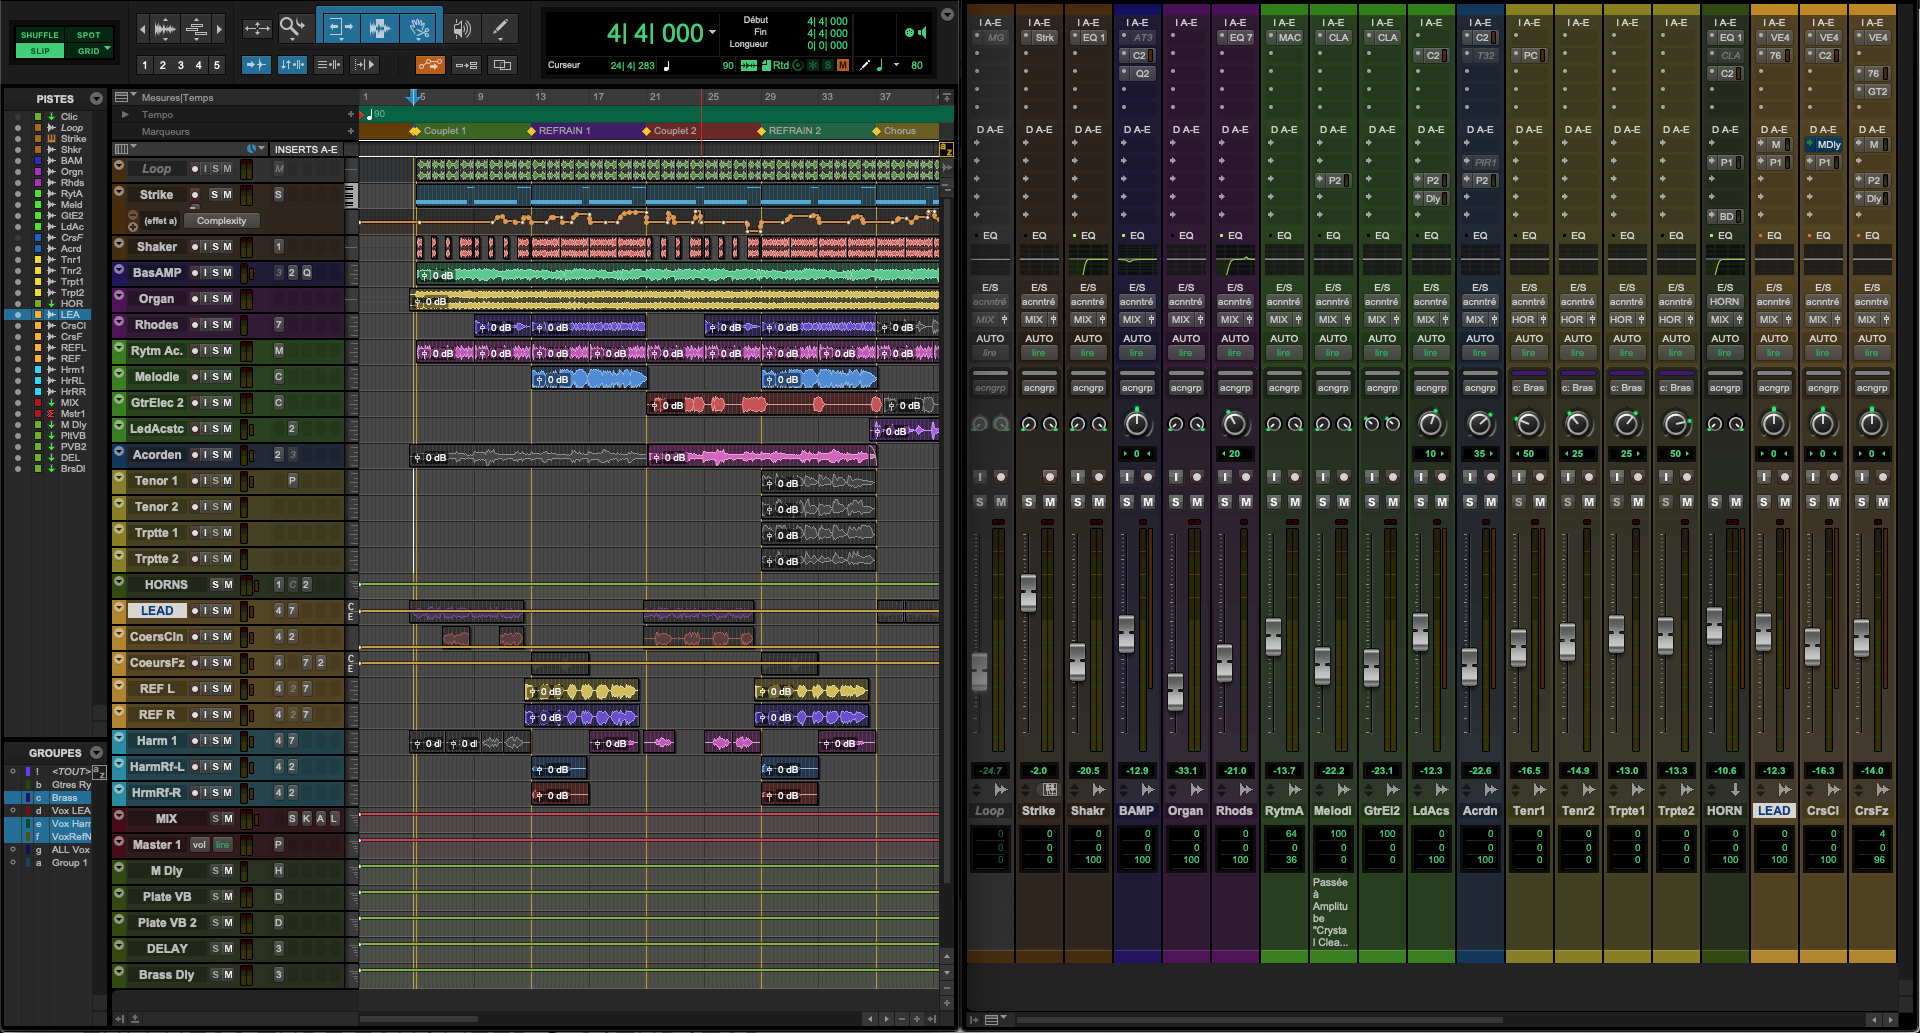The width and height of the screenshot is (1920, 1033).
Task: Click the audio waveform zoom icon
Action: point(165,29)
